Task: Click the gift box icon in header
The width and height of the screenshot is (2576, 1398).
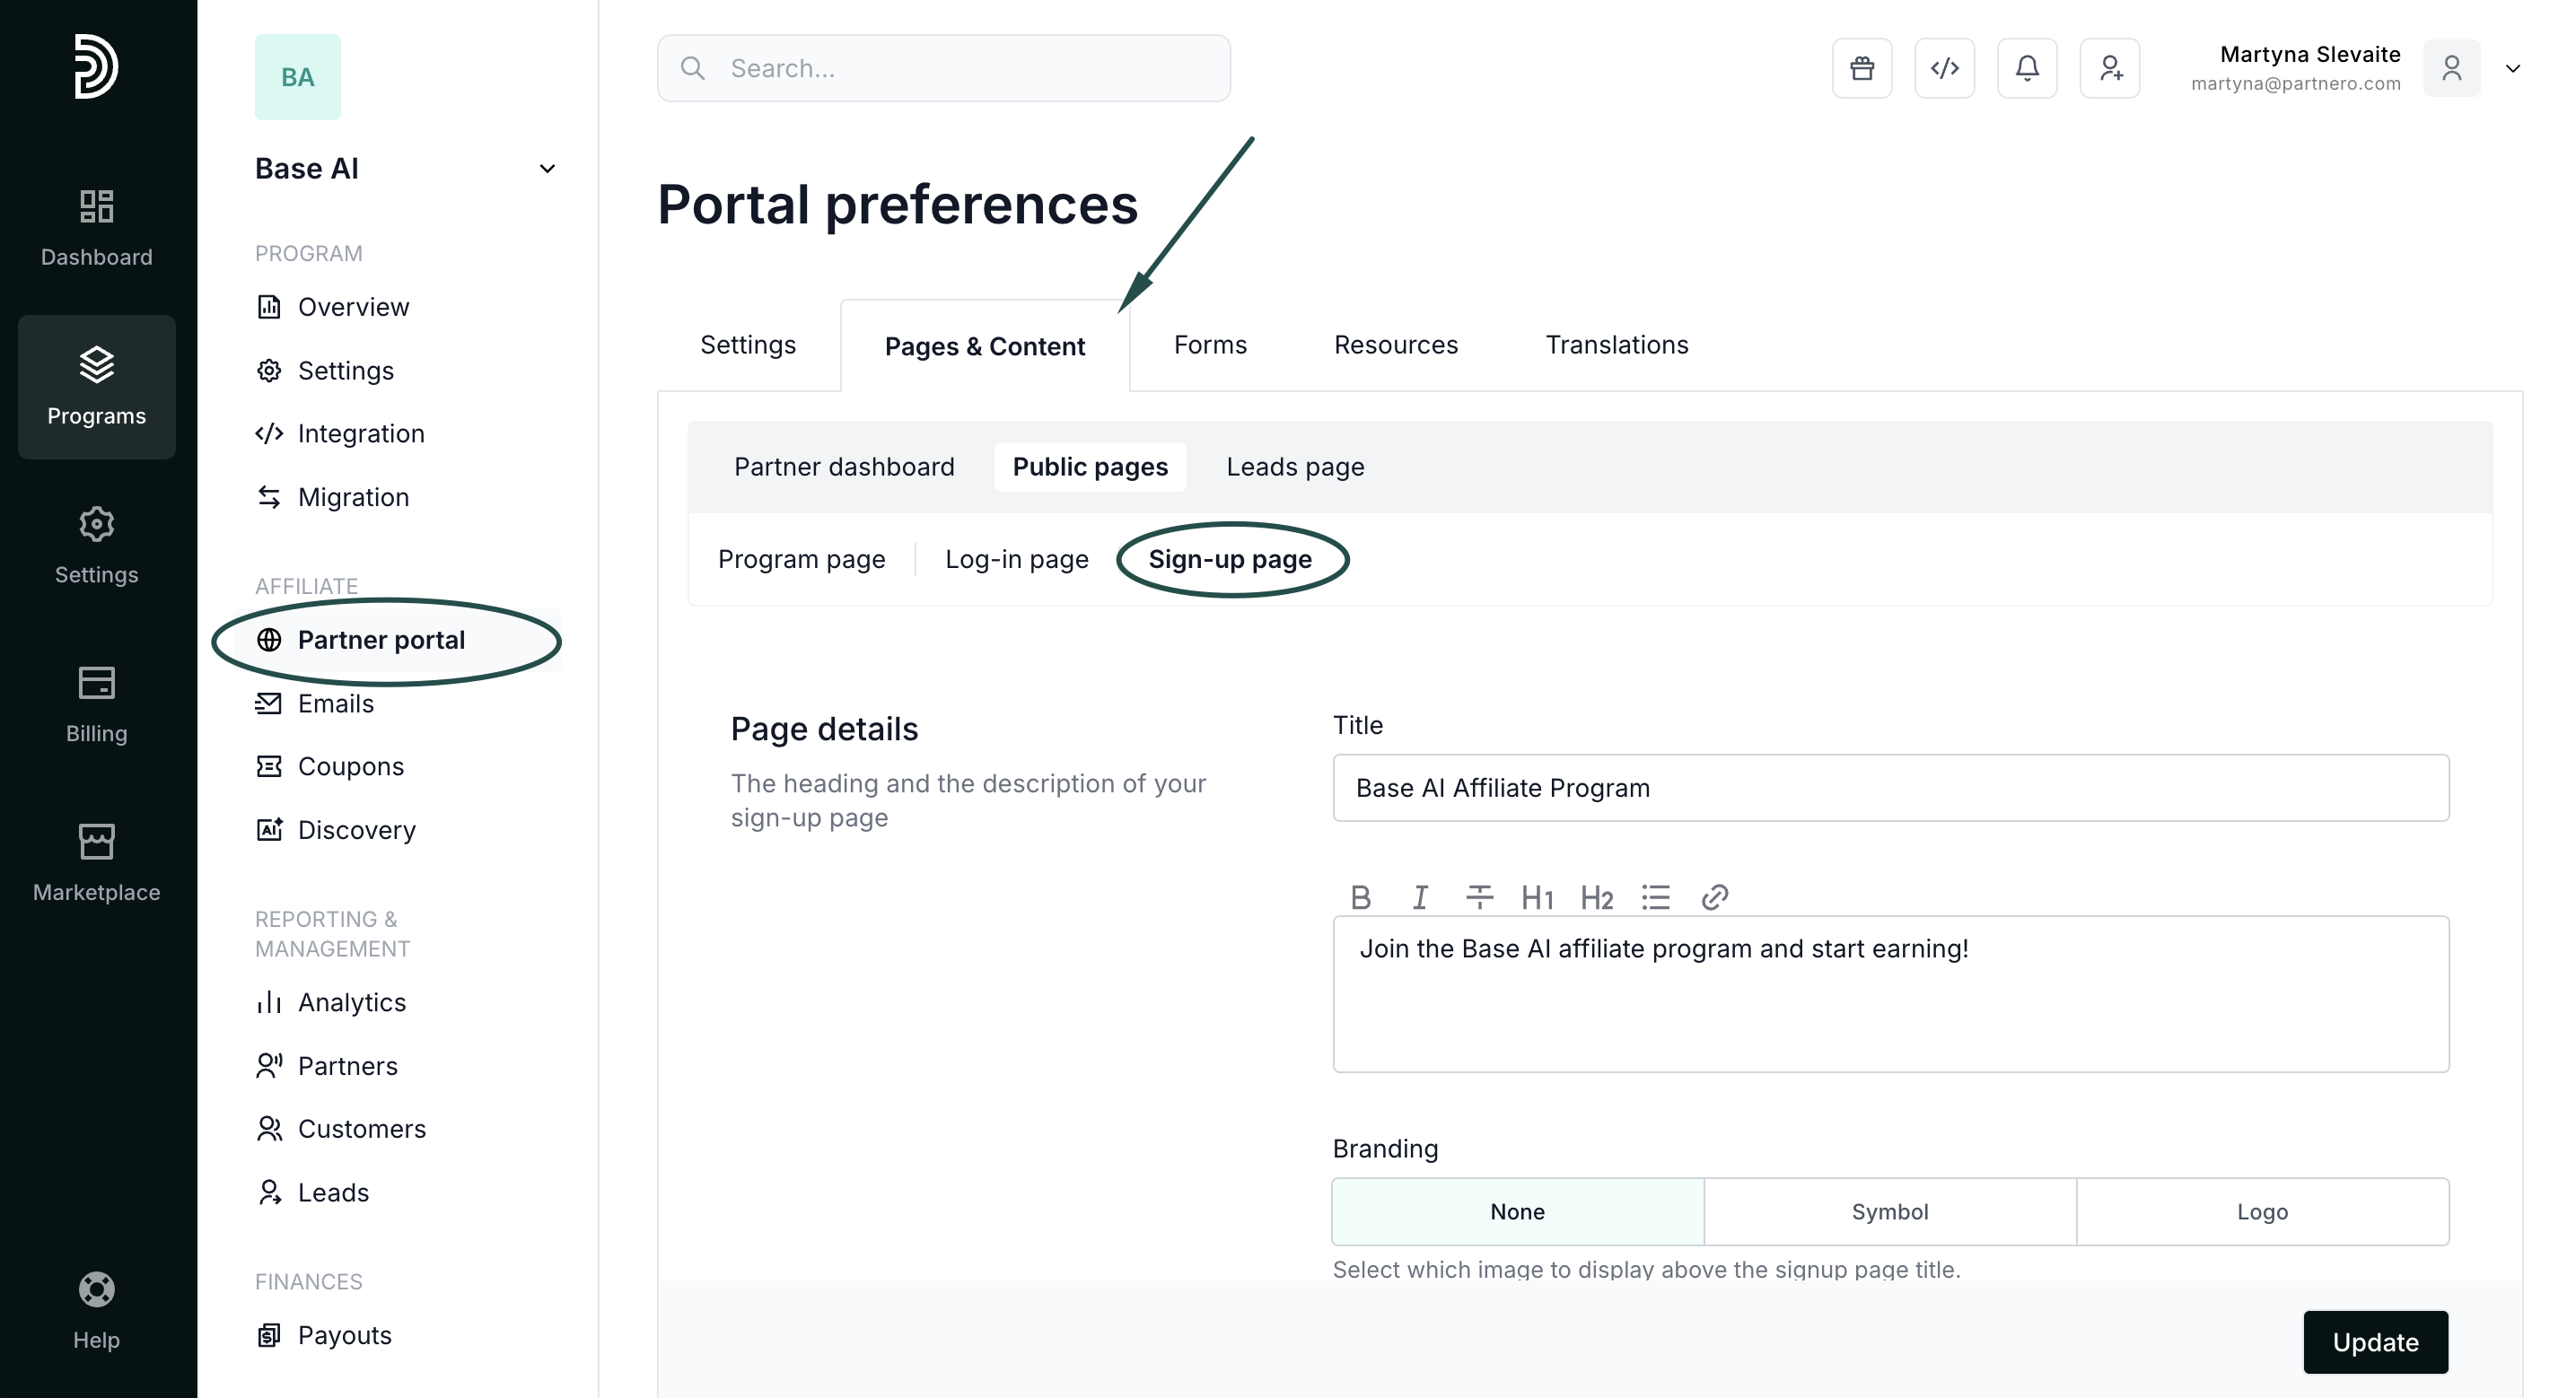Action: (1861, 68)
